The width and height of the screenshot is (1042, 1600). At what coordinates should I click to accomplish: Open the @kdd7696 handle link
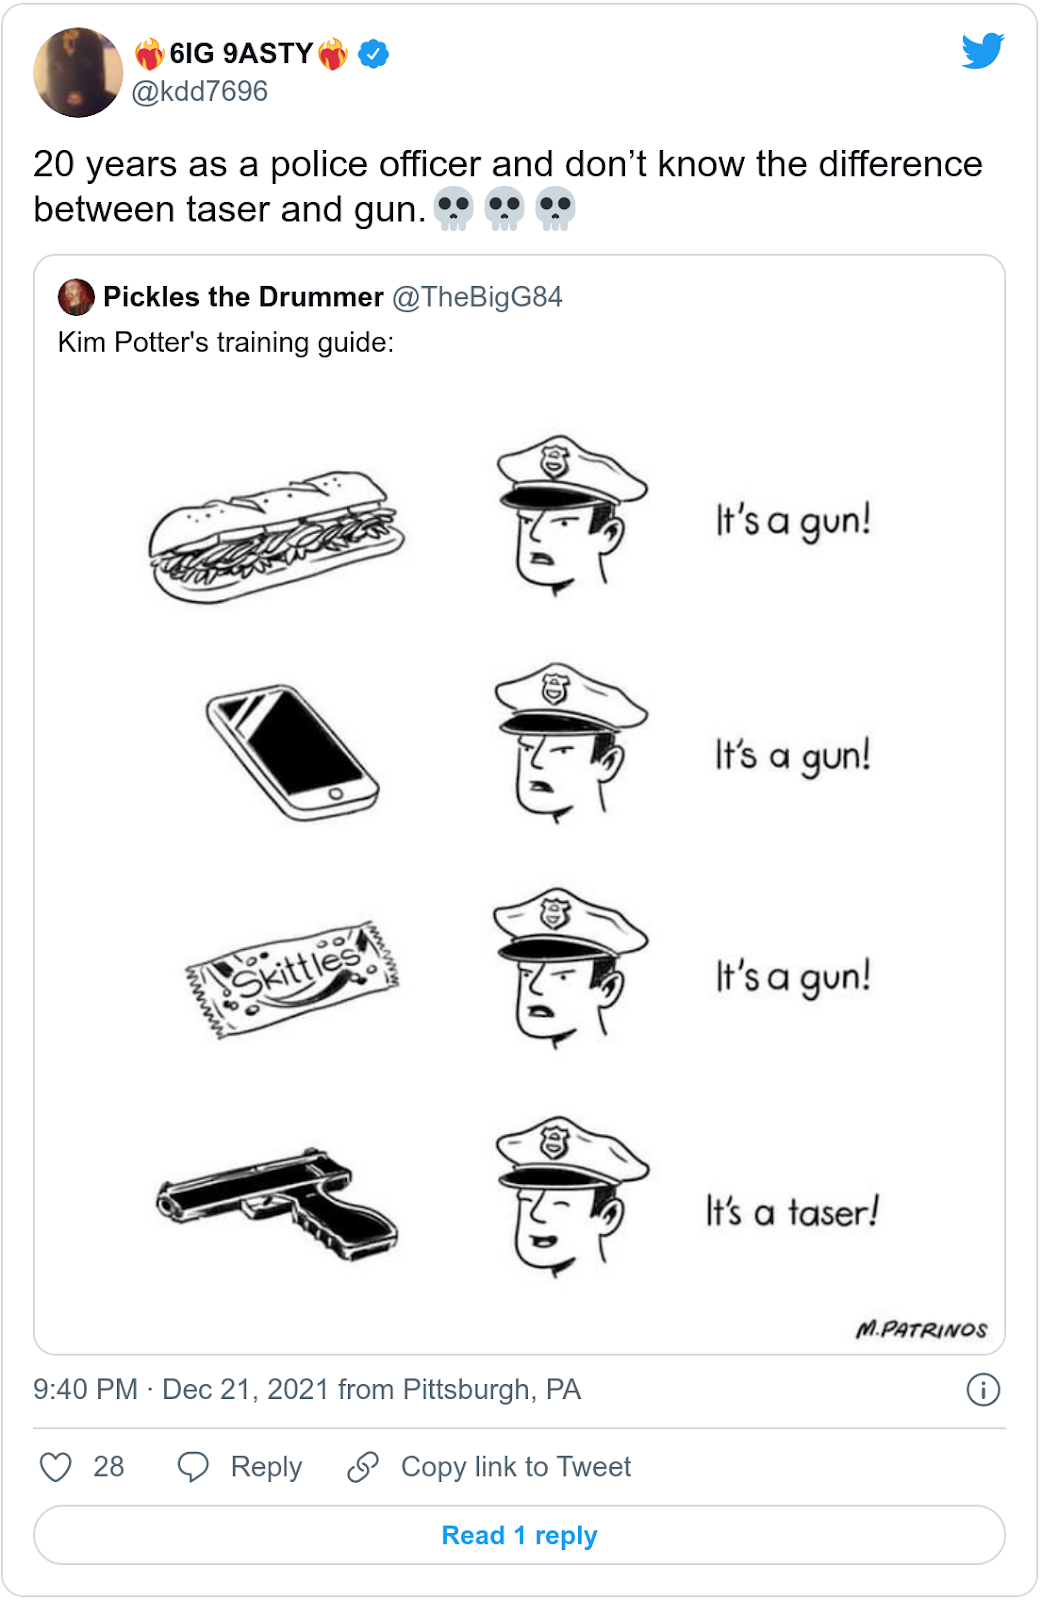click(200, 91)
